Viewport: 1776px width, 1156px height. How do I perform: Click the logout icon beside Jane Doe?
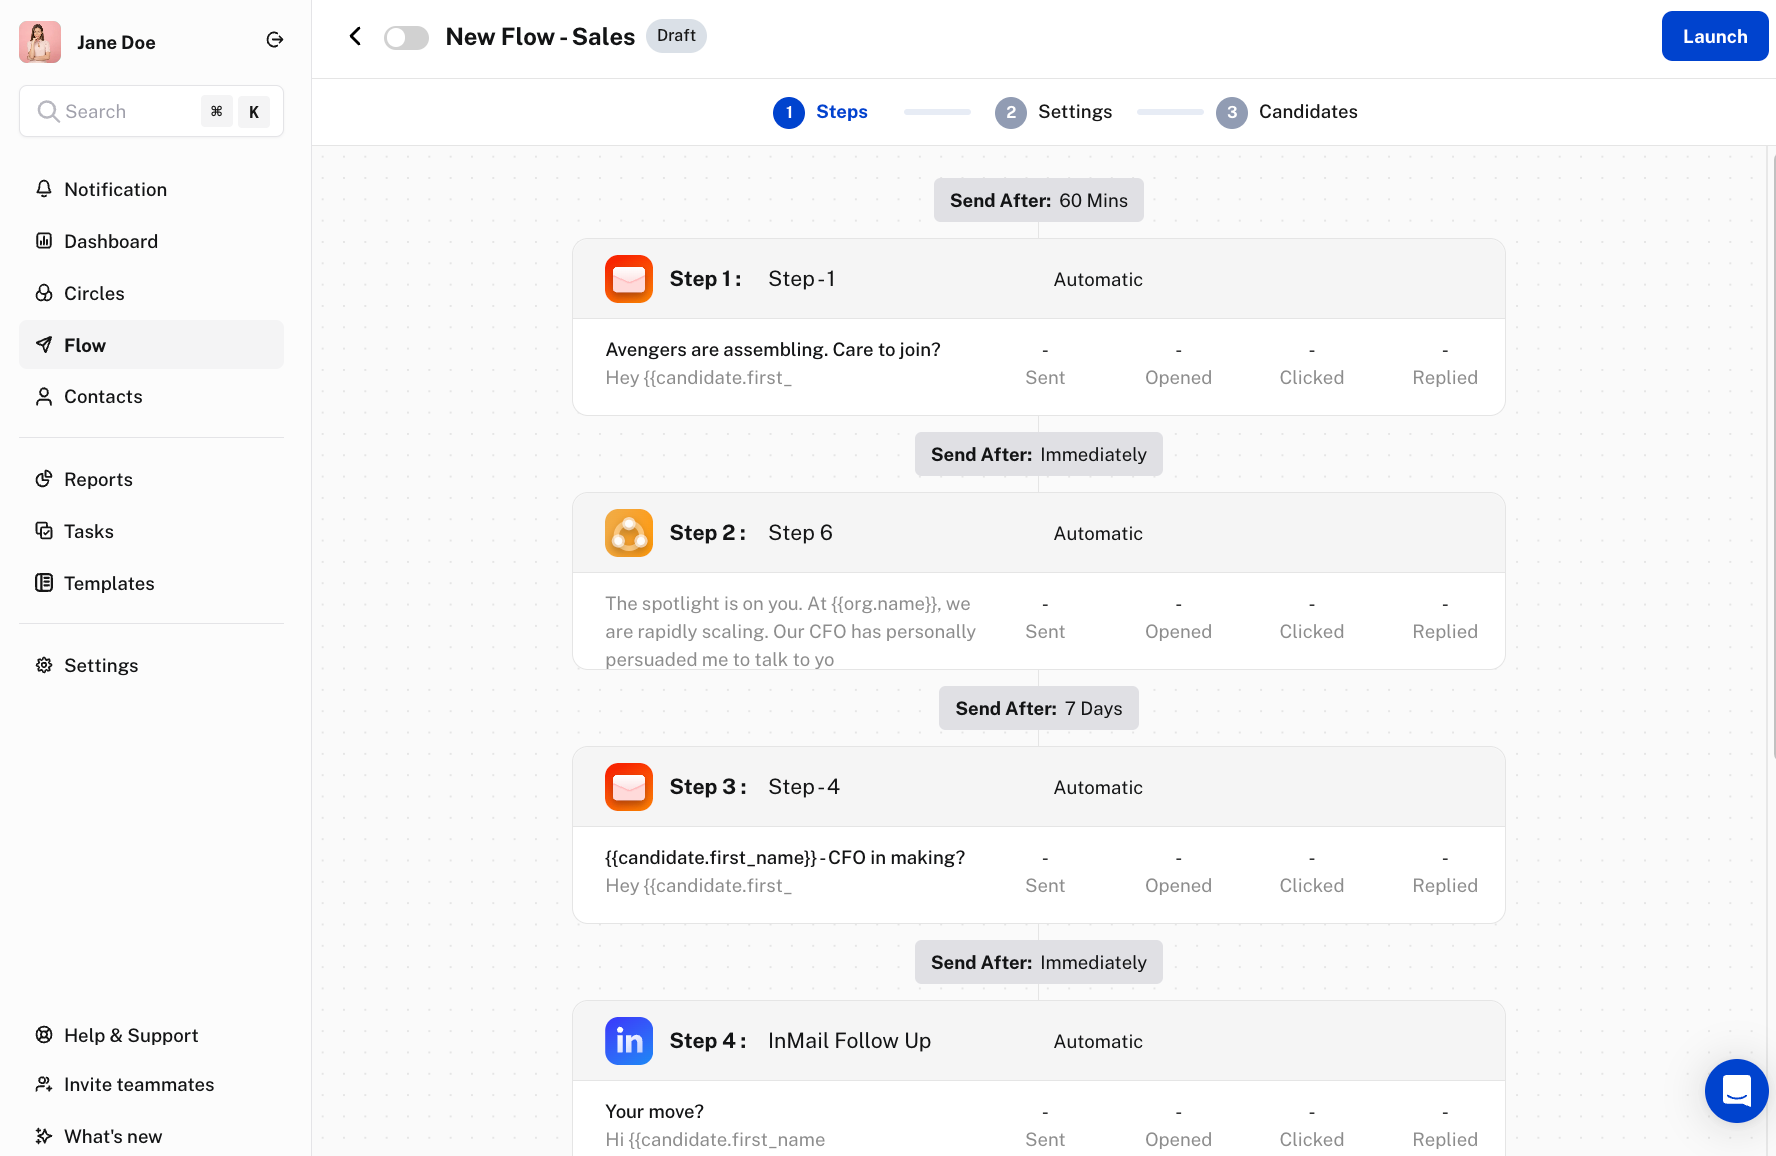275,40
